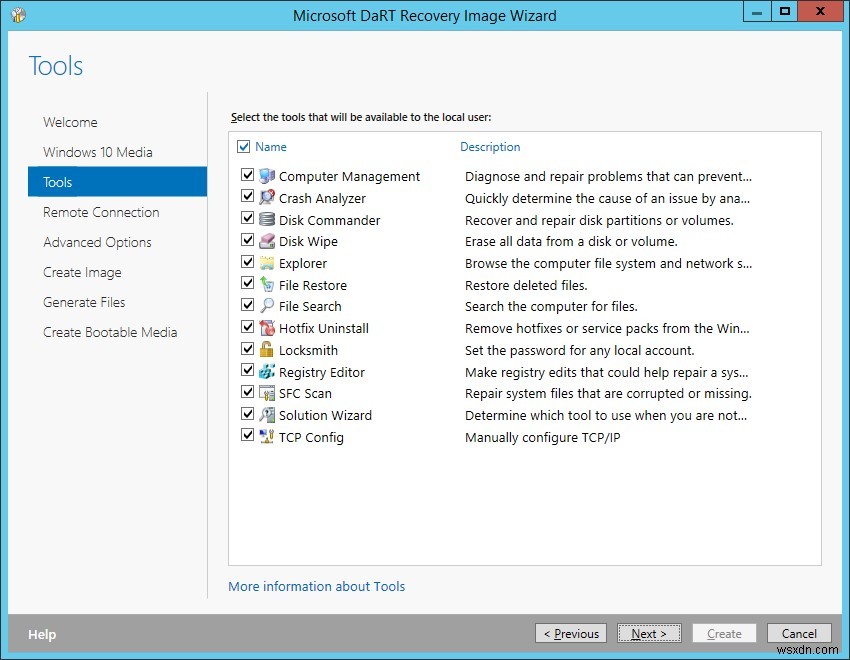Screen dimensions: 850x660
Task: Open the Create Image step
Action: click(x=82, y=272)
